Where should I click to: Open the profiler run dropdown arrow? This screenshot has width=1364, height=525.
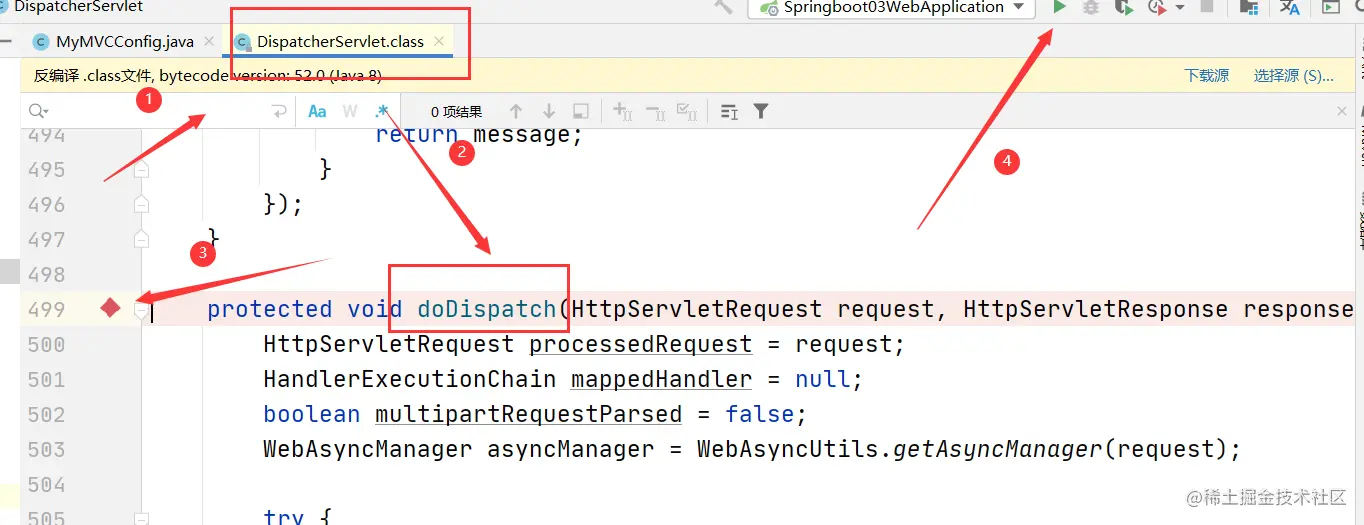pyautogui.click(x=1179, y=7)
